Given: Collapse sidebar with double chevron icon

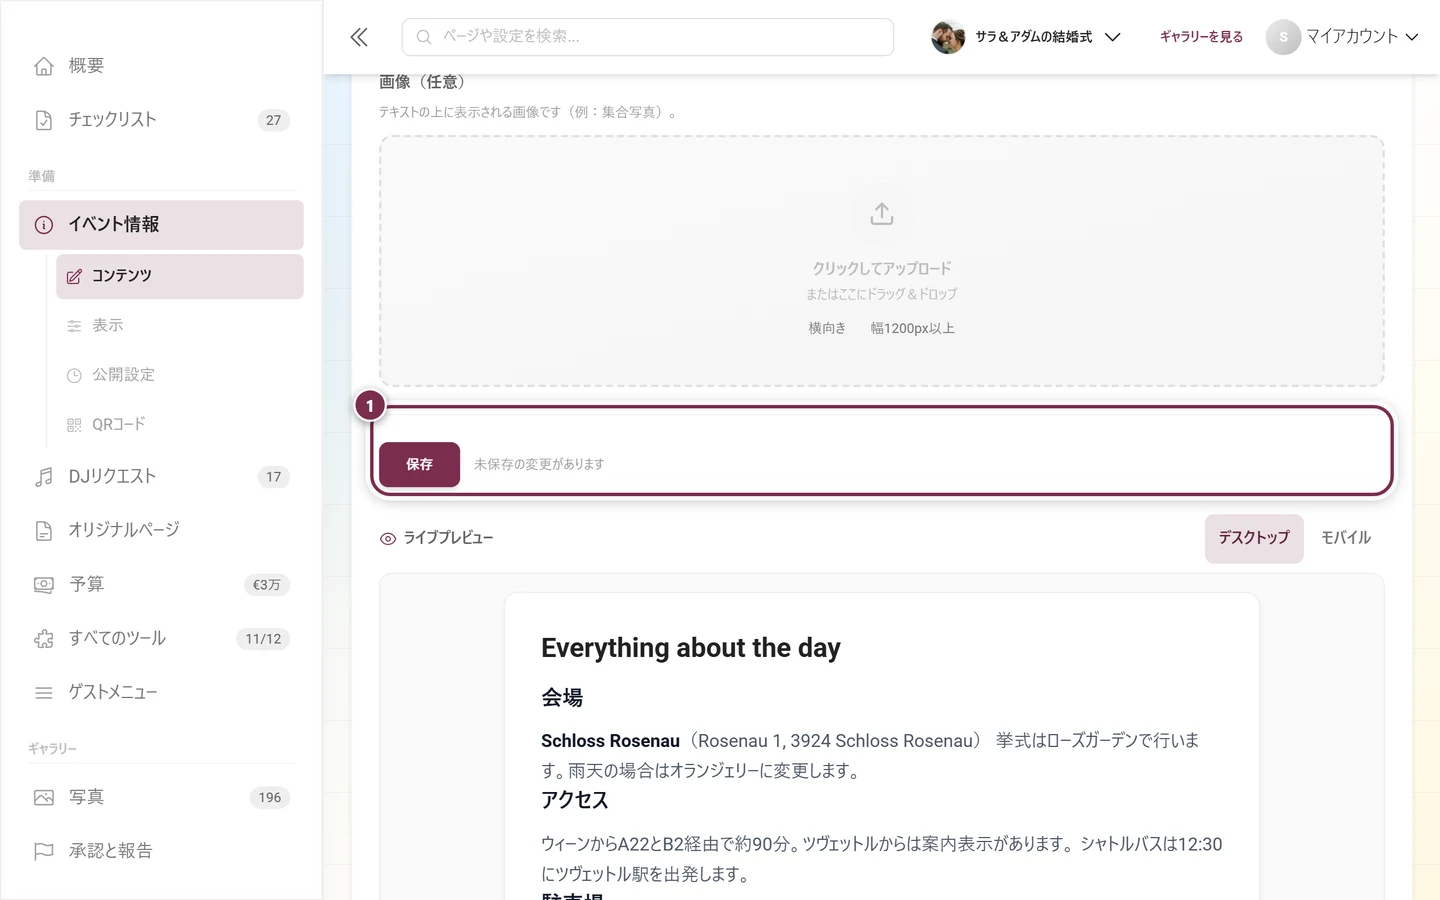Looking at the screenshot, I should tap(359, 37).
